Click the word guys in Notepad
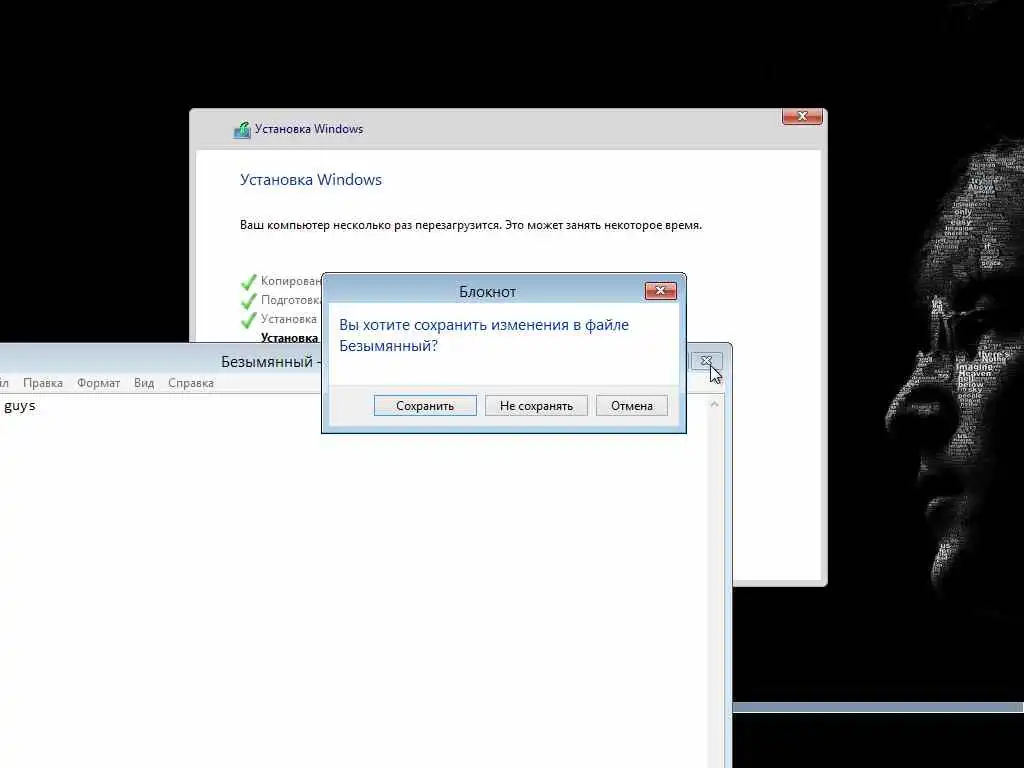 click(20, 406)
